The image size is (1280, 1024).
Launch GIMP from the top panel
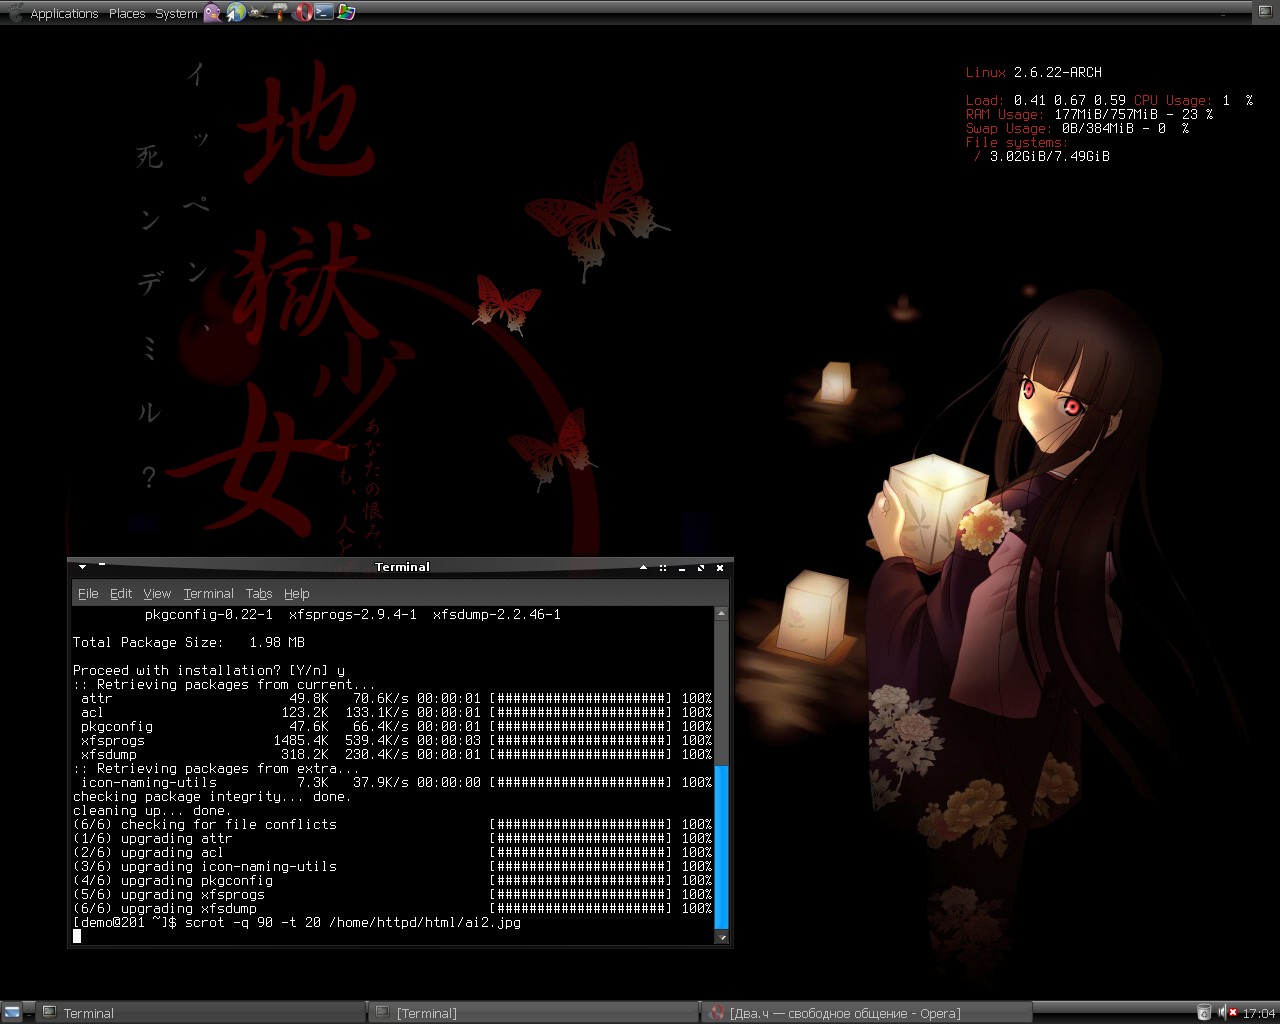tap(257, 13)
